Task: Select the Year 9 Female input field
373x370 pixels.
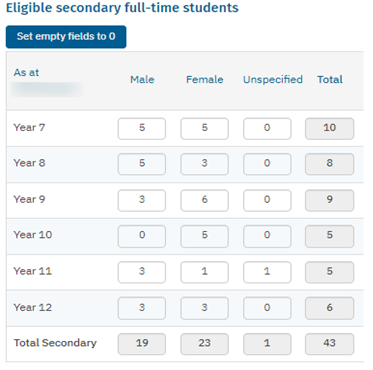Action: click(204, 200)
